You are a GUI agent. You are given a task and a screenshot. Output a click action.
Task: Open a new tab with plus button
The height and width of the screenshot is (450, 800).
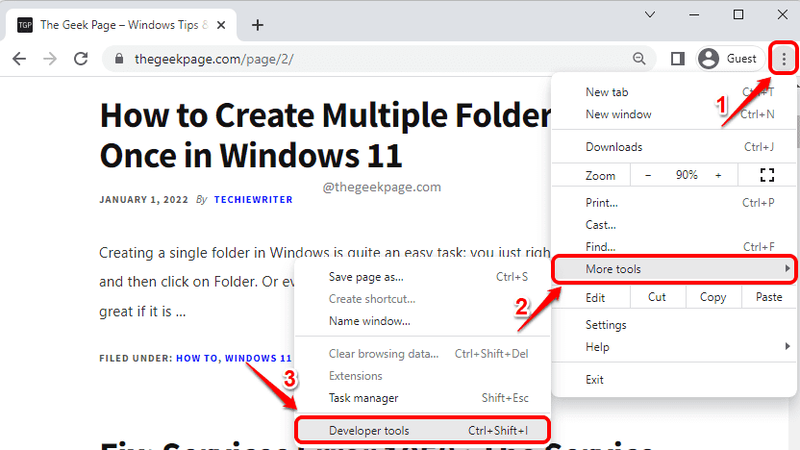click(258, 25)
